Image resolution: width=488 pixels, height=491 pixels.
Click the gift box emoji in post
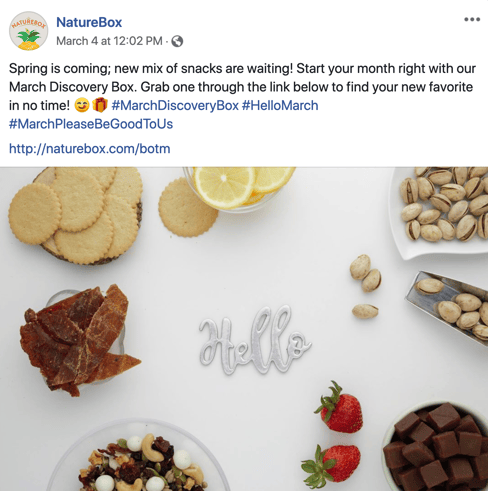tap(100, 105)
